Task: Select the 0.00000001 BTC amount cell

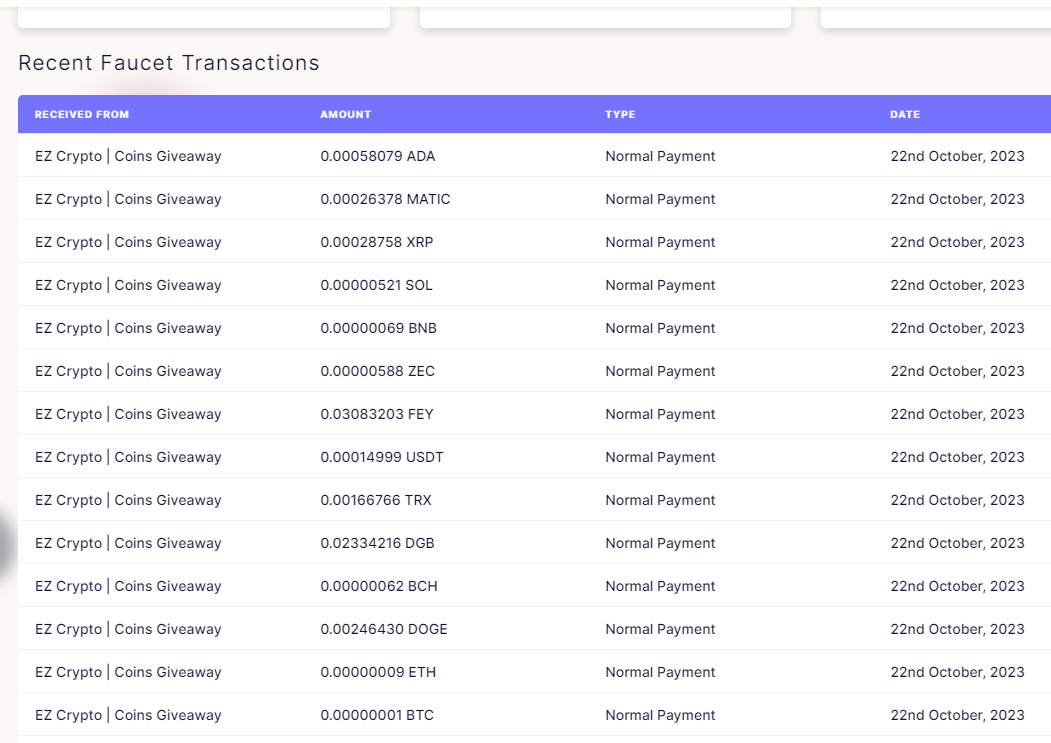Action: (x=377, y=714)
